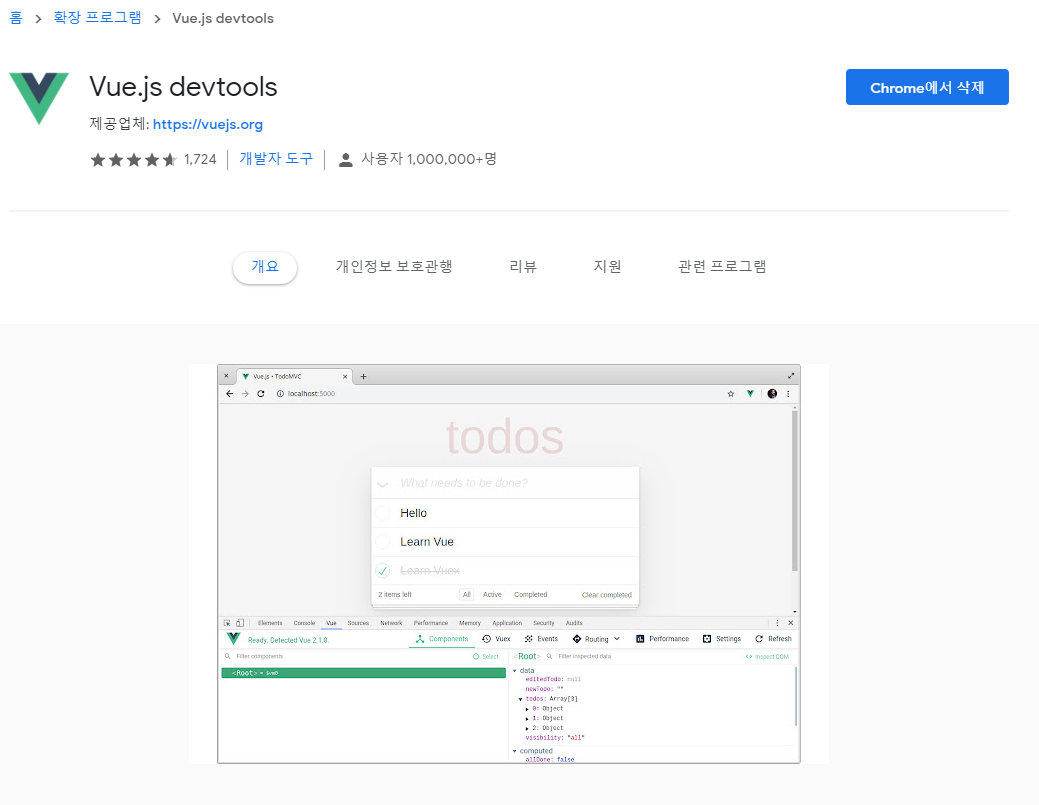Click back arrow in preview screenshot browser
The height and width of the screenshot is (805, 1039).
pyautogui.click(x=229, y=394)
